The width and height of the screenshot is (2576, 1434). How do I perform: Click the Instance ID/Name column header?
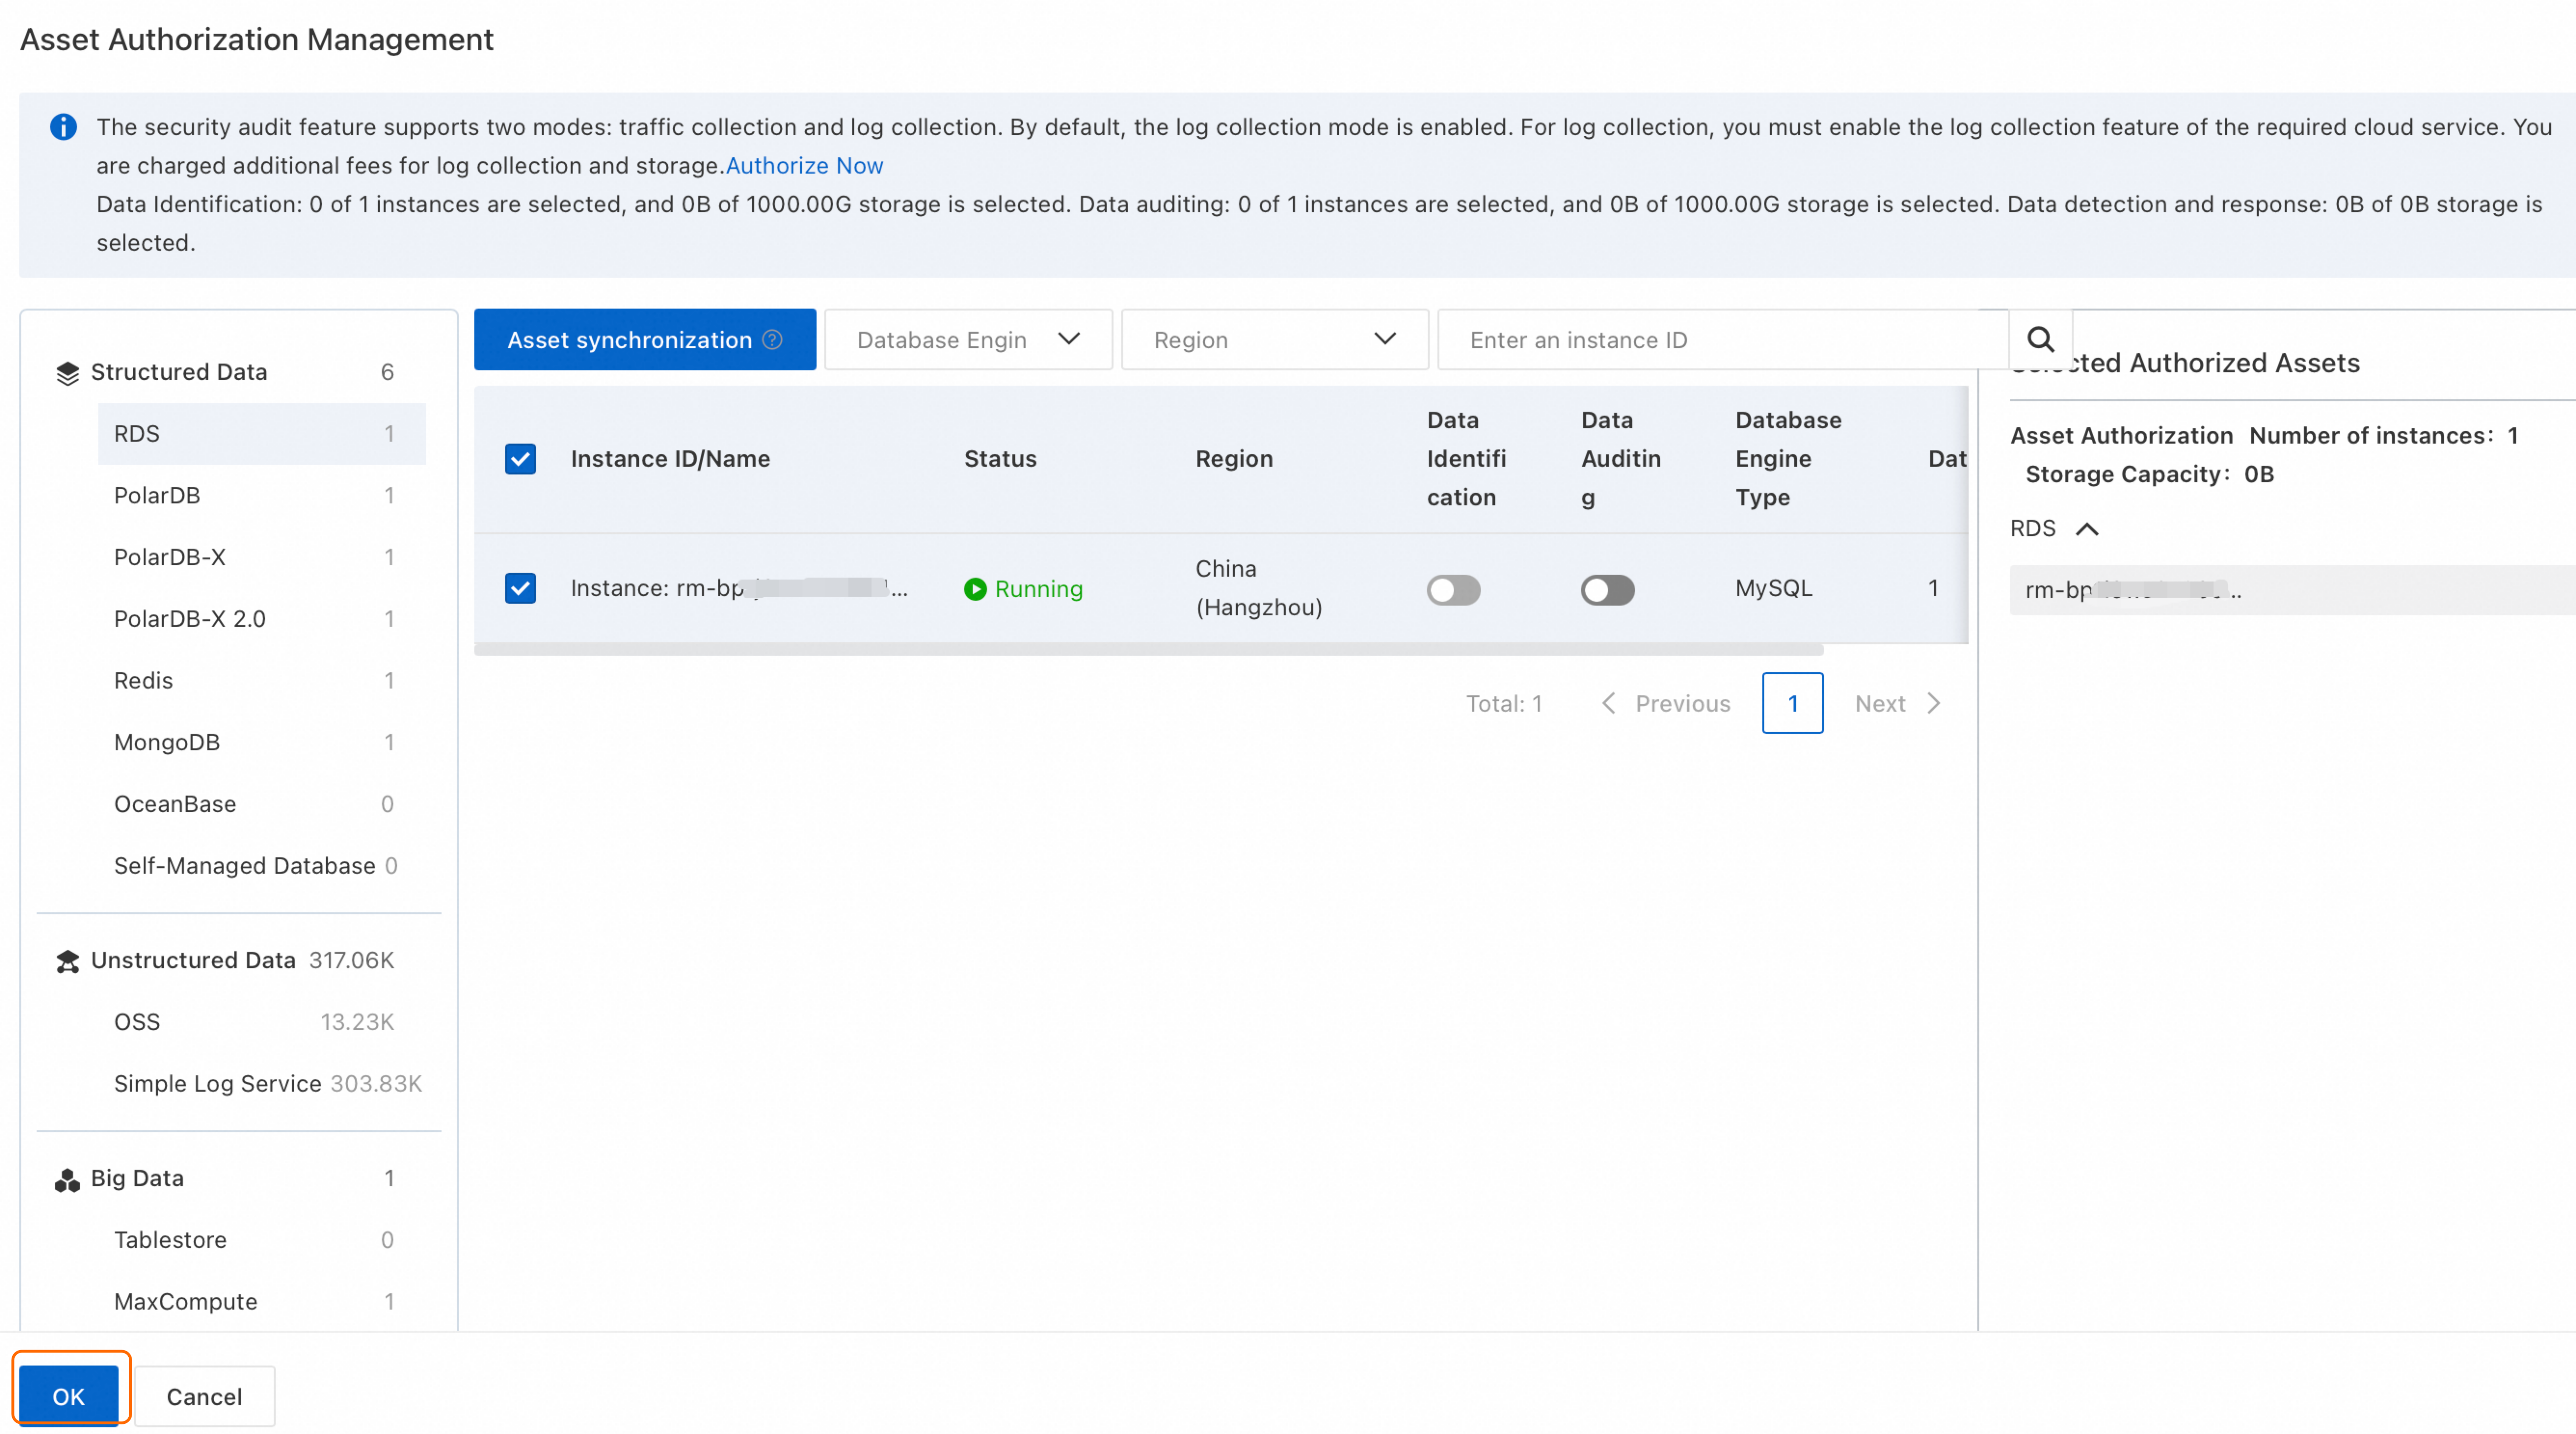670,459
